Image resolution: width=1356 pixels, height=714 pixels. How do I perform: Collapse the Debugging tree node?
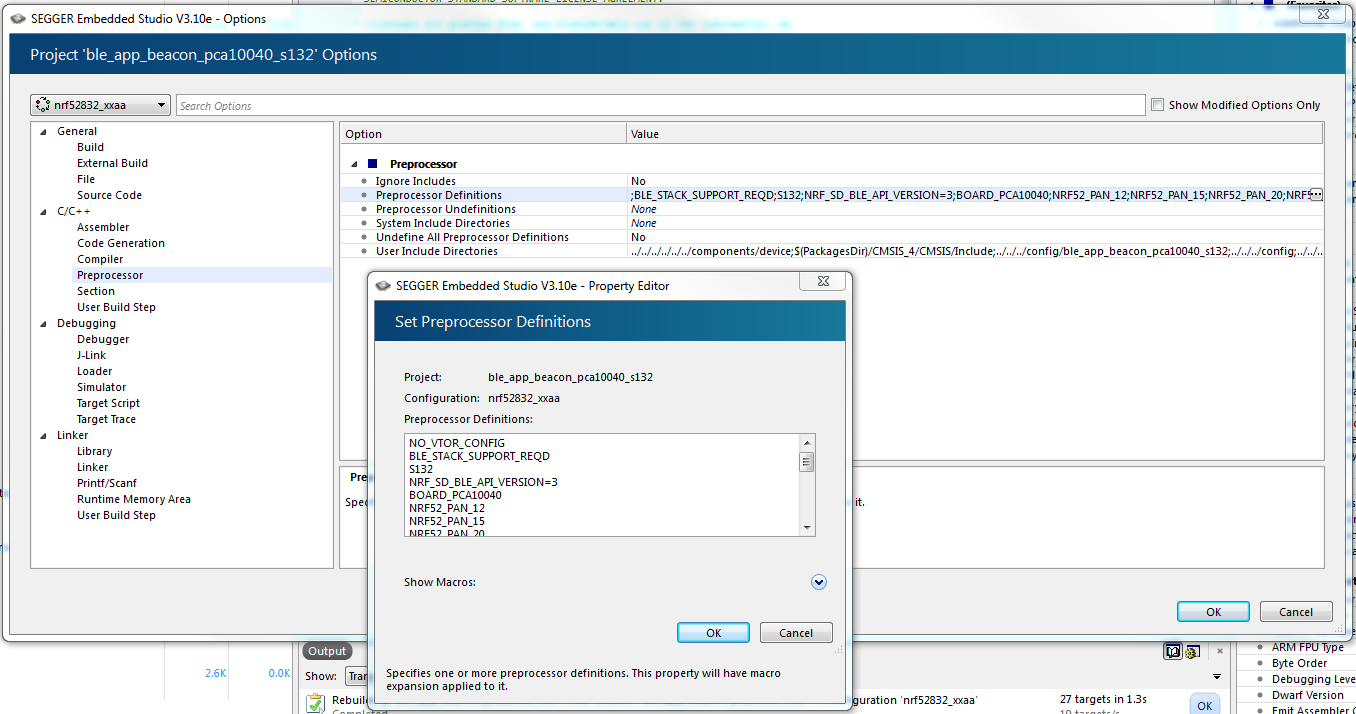click(x=43, y=323)
